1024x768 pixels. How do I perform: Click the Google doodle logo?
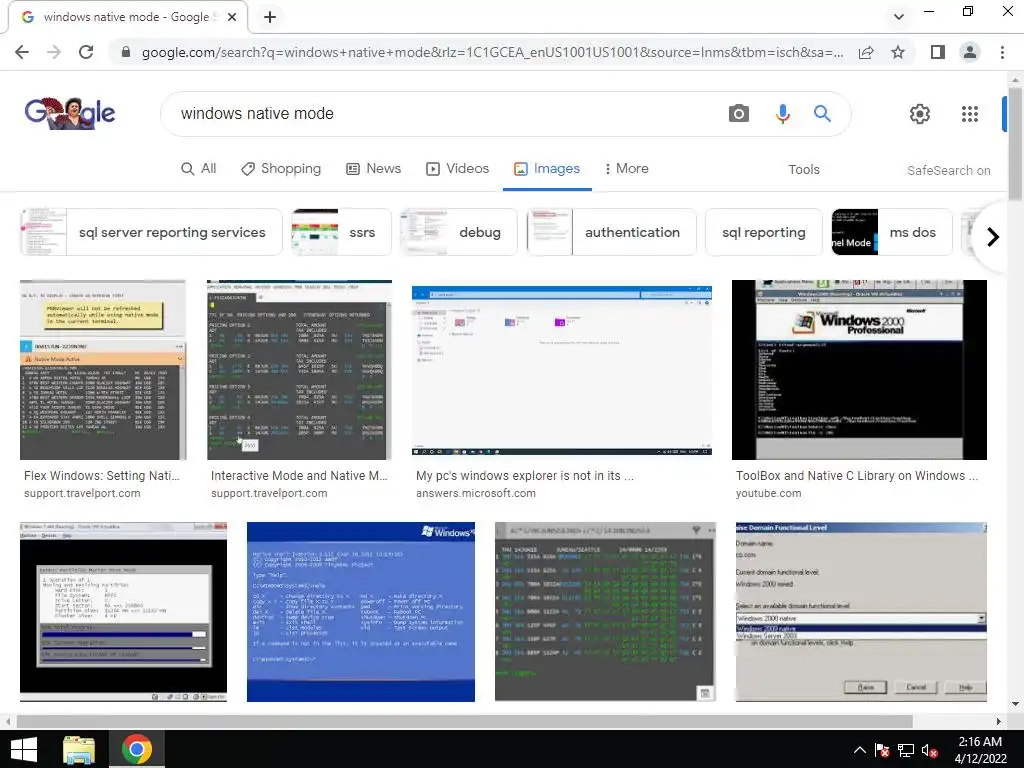pyautogui.click(x=70, y=113)
